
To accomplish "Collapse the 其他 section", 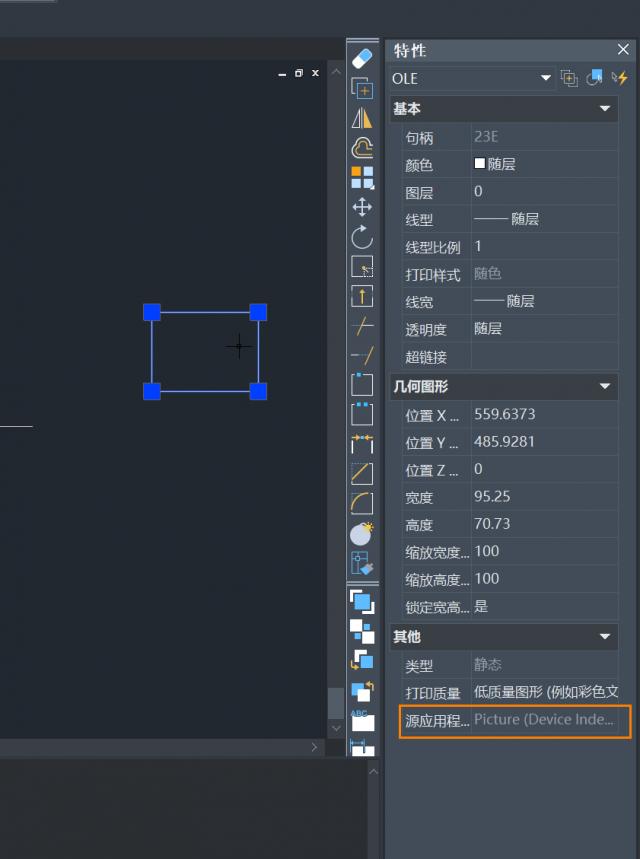I will coord(604,637).
